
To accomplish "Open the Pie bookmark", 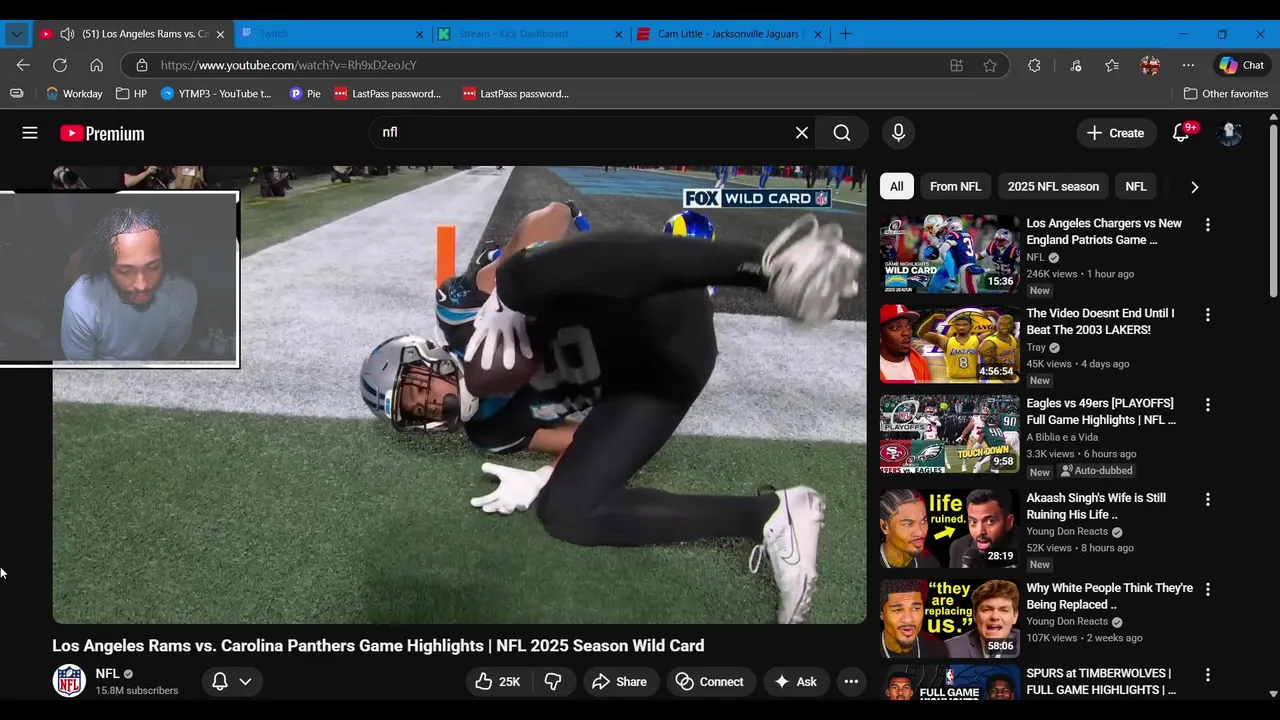I will [305, 94].
